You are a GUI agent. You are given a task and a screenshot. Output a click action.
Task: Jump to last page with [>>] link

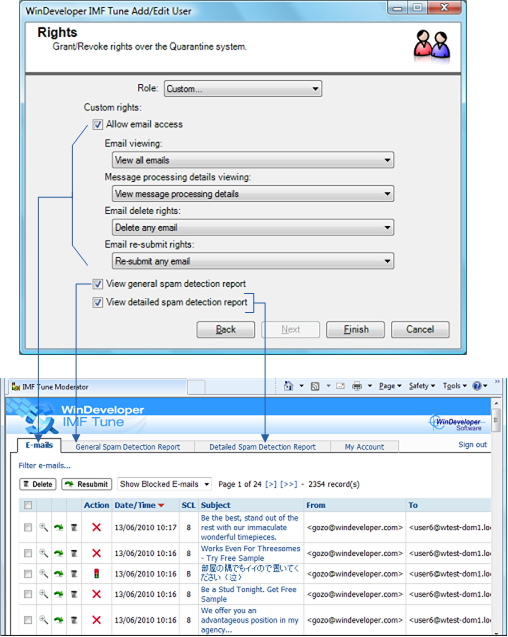(289, 484)
